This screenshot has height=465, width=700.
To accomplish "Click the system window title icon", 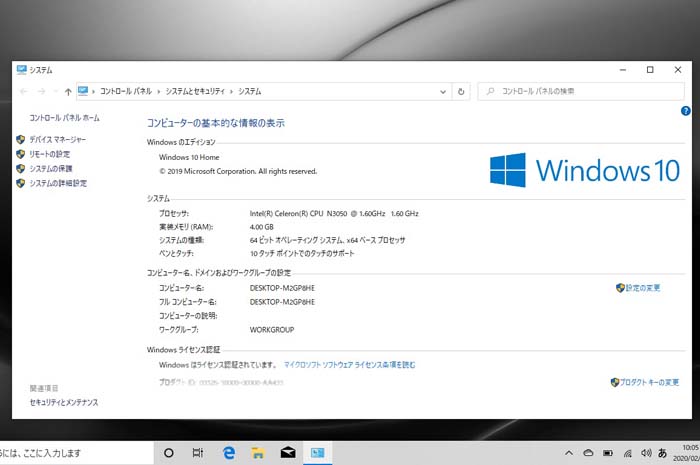I will 21,70.
